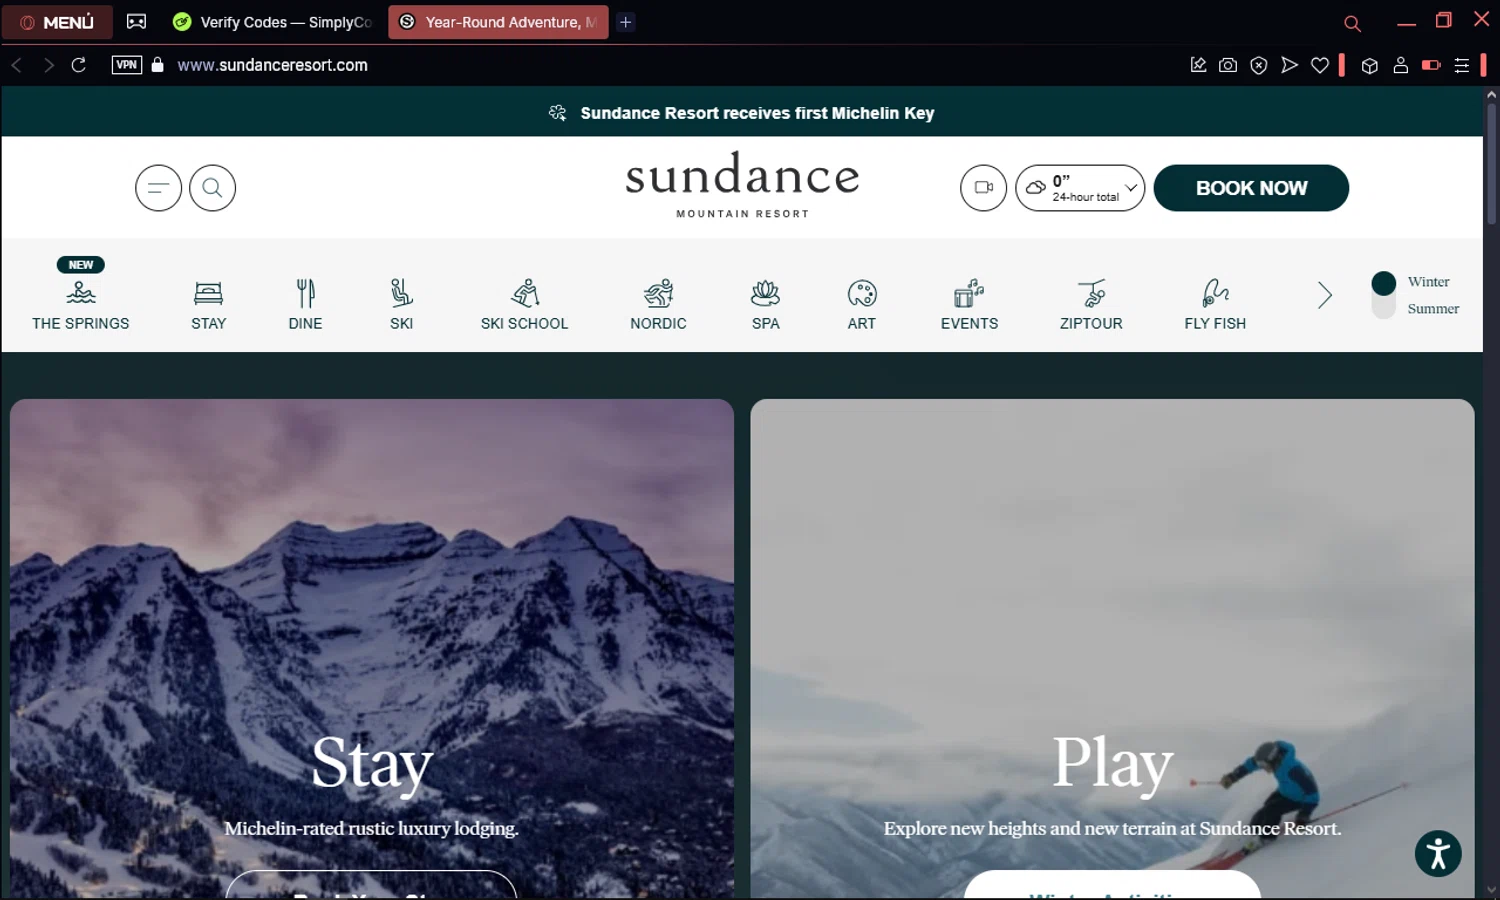Open the Stay mountain photo card
Image resolution: width=1500 pixels, height=900 pixels.
[372, 648]
